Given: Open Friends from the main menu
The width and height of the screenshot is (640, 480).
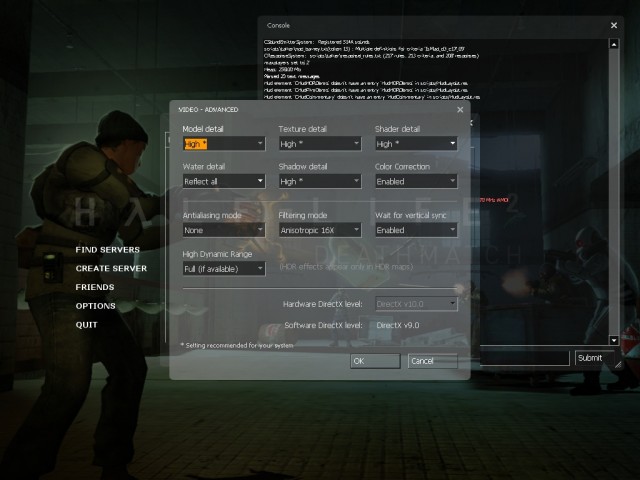Looking at the screenshot, I should [95, 287].
